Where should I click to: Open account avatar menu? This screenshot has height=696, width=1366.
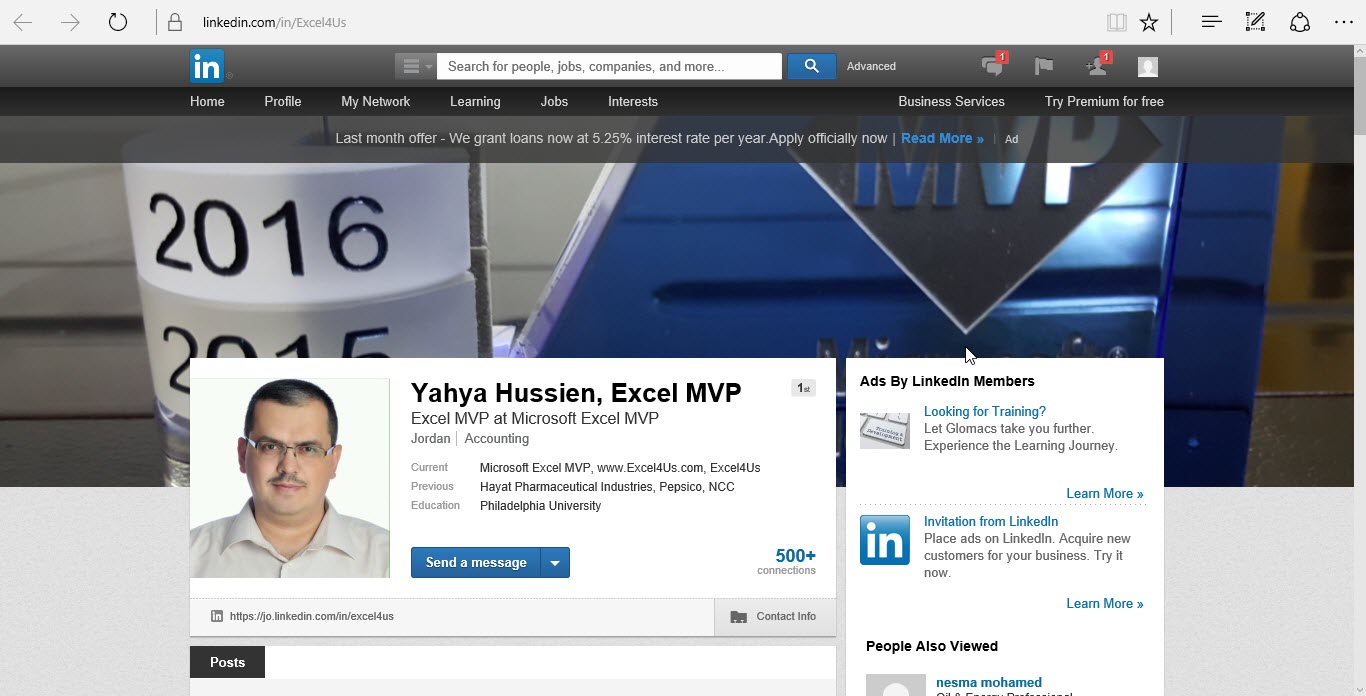[1148, 67]
